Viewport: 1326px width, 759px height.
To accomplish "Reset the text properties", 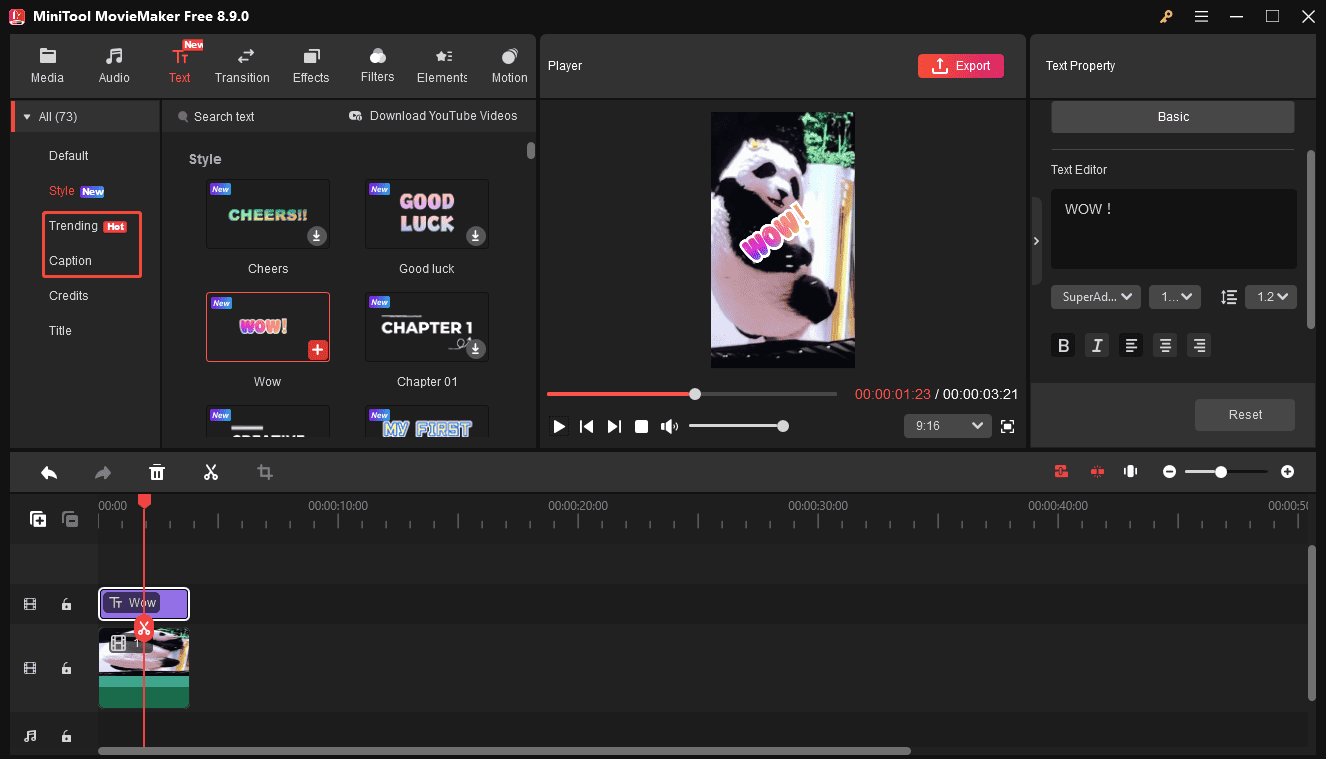I will pos(1245,414).
